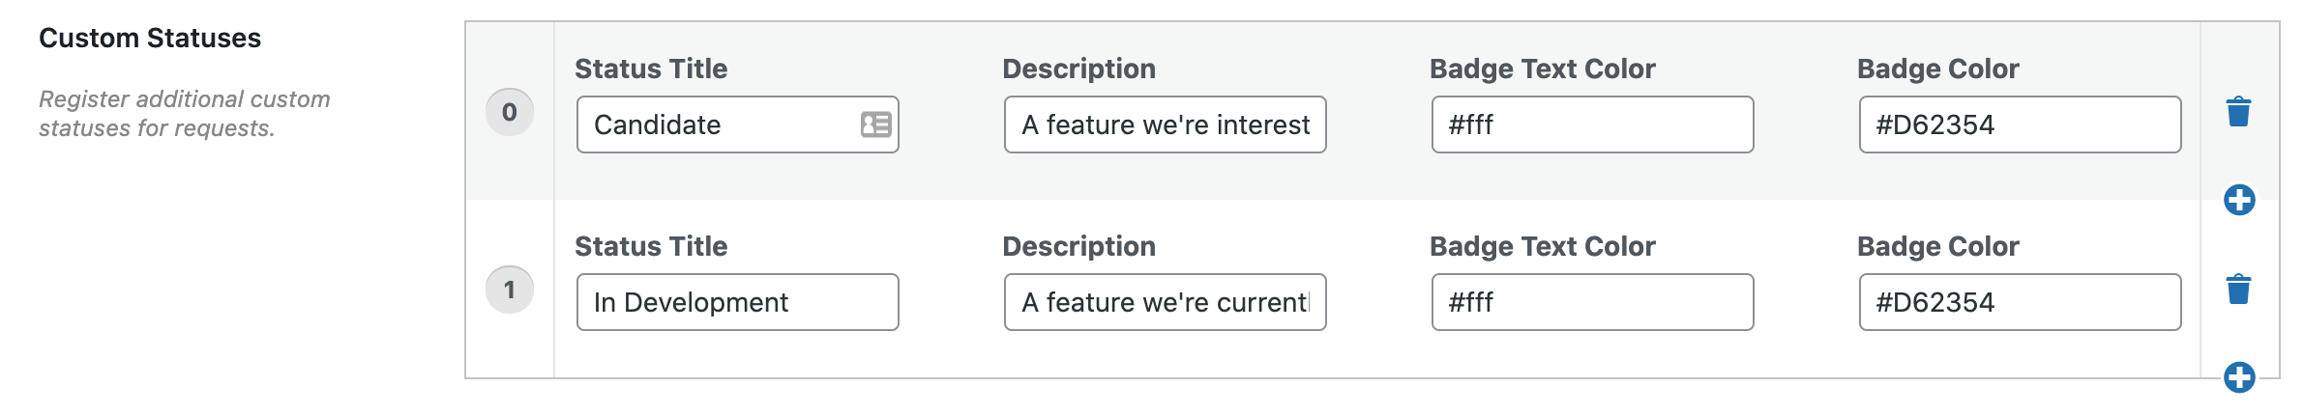
Task: Click the Status Title label in row 0
Action: [x=651, y=69]
